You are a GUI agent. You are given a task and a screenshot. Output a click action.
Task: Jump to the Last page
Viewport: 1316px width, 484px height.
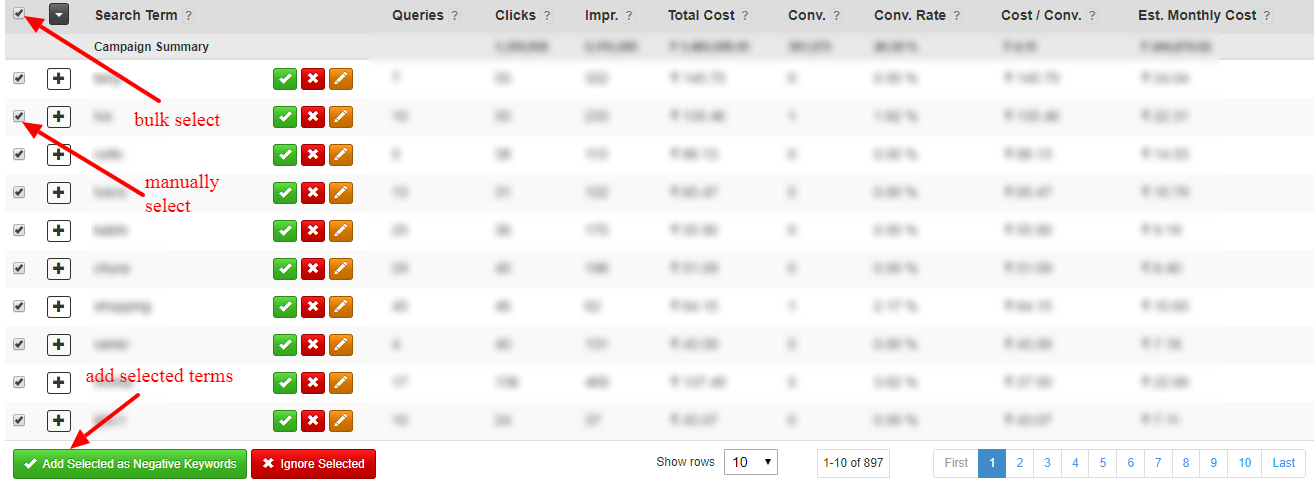tap(1284, 463)
